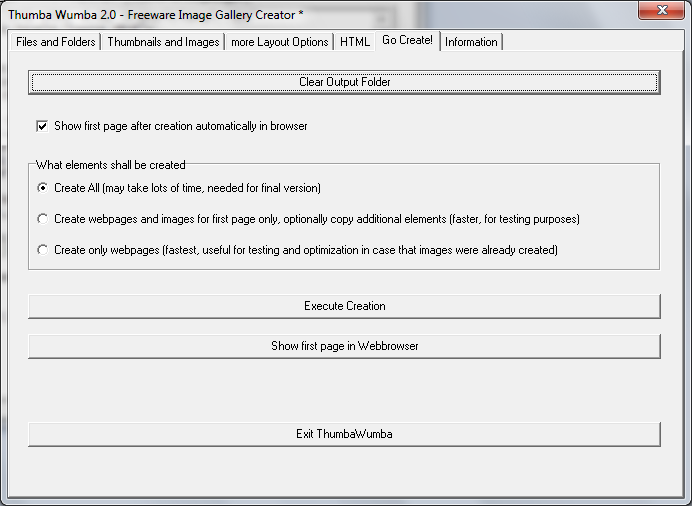
Task: Choose first-page-only webpages and images radio circle
Action: pyautogui.click(x=42, y=219)
